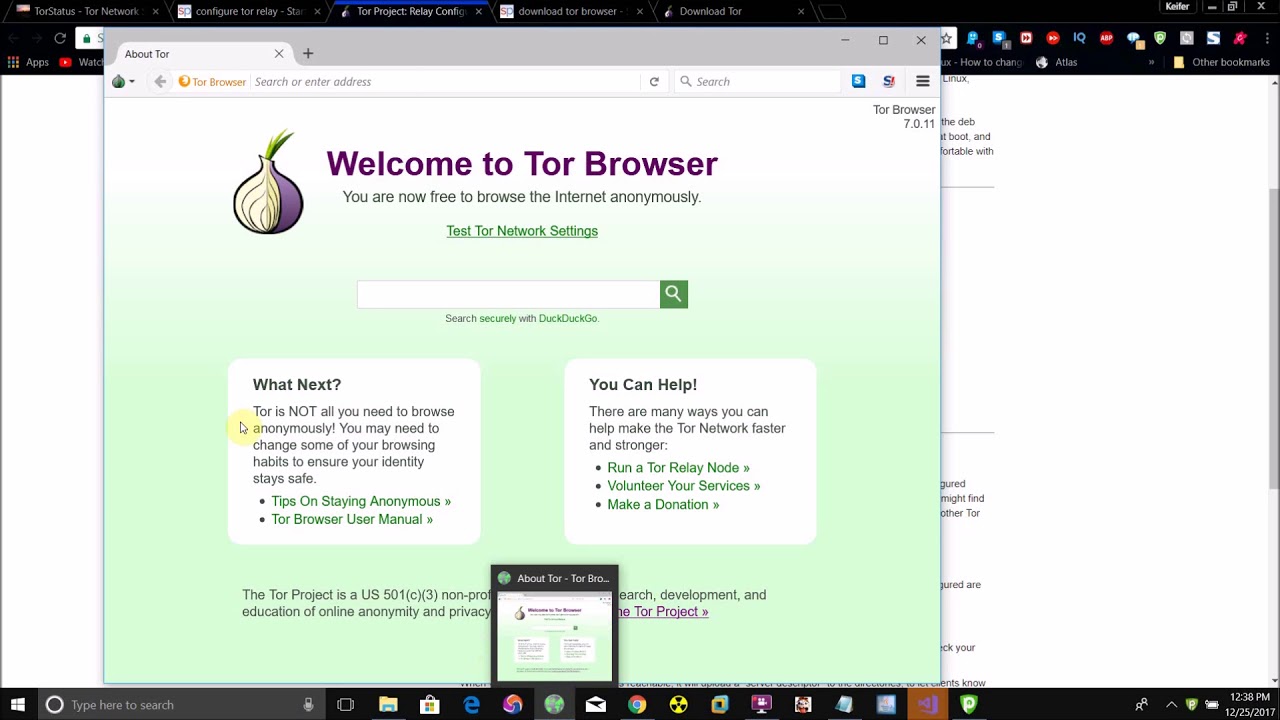Switch to 'Download Tor' Chrome tab
Image resolution: width=1280 pixels, height=720 pixels.
pyautogui.click(x=733, y=11)
